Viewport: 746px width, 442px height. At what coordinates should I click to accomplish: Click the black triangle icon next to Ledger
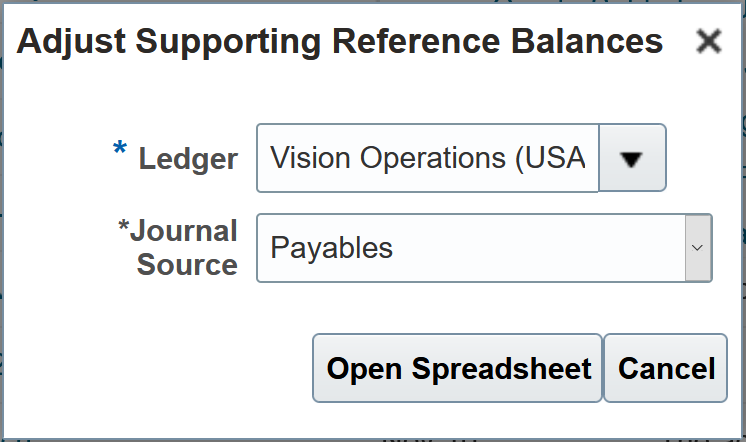[x=632, y=158]
